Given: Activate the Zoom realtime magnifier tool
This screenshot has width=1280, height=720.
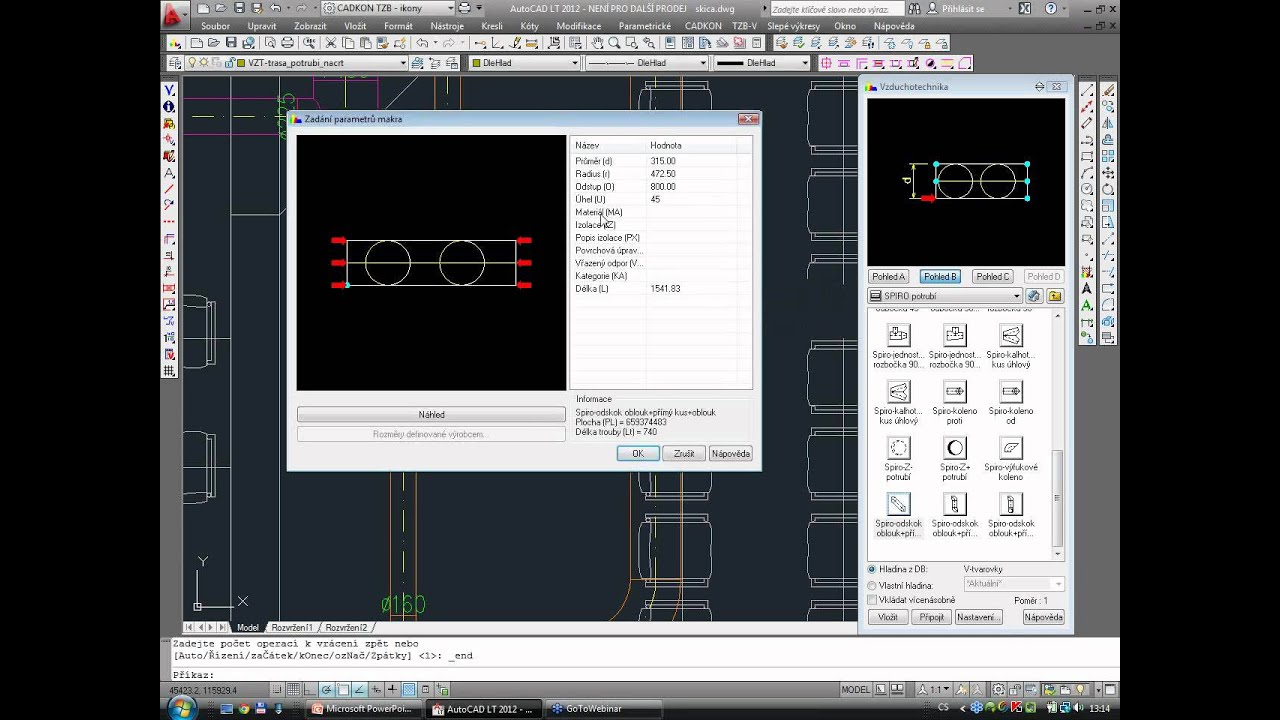Looking at the screenshot, I should point(614,43).
